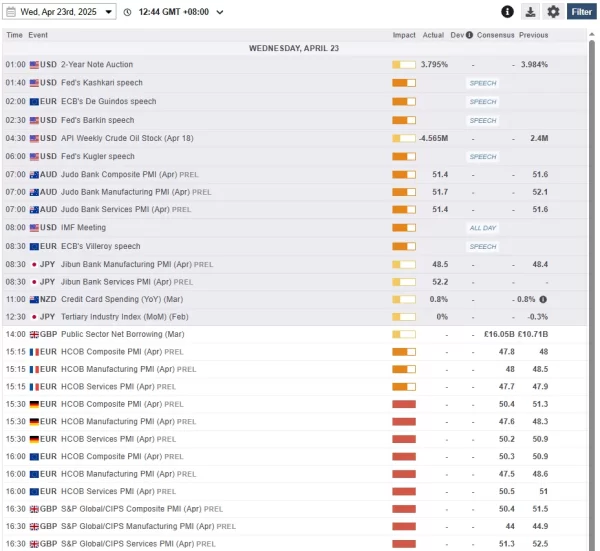Click the Consensus column header
The image size is (600, 551).
tap(496, 35)
